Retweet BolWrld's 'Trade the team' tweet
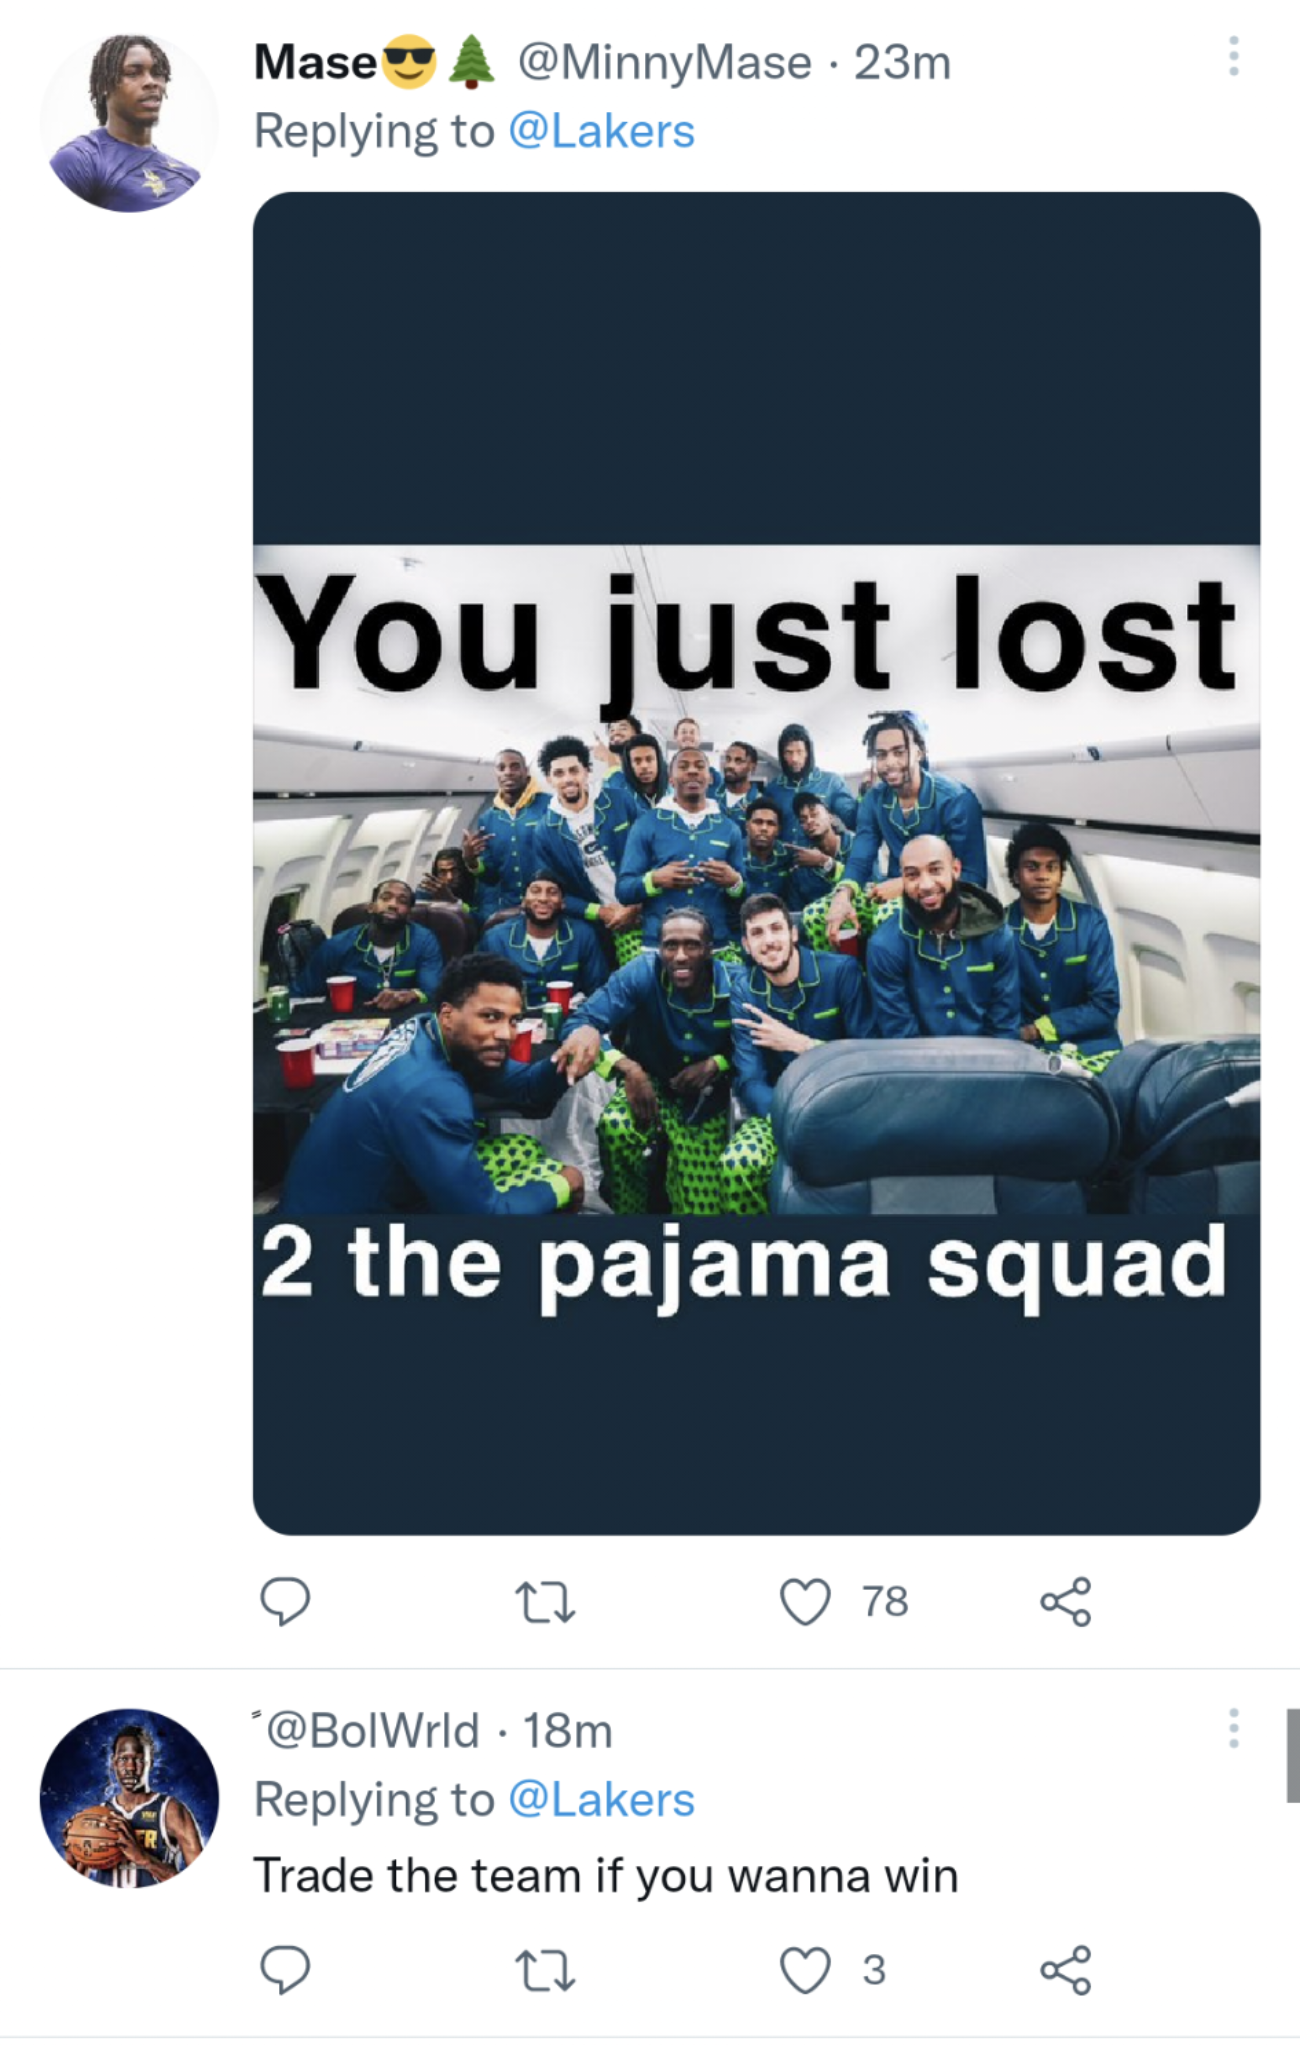This screenshot has width=1300, height=2048. tap(544, 1969)
